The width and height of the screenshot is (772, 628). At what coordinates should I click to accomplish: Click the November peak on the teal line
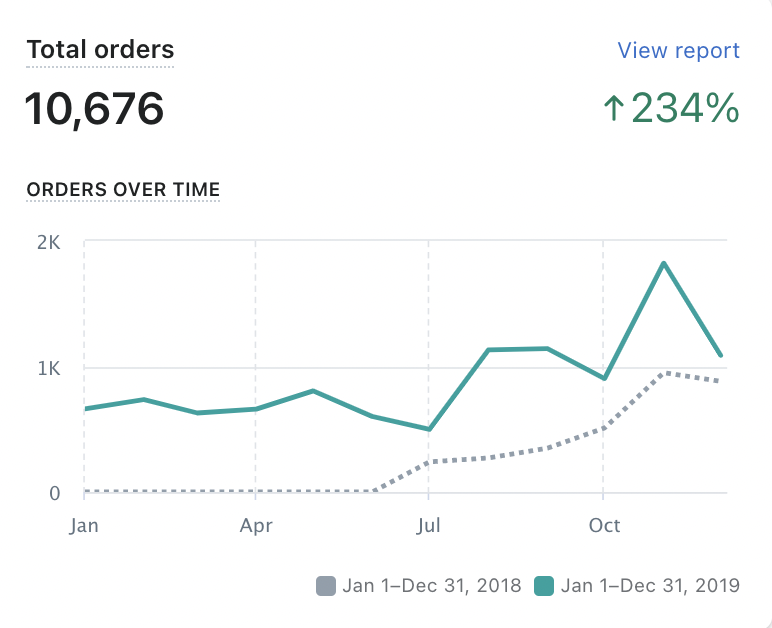click(664, 264)
